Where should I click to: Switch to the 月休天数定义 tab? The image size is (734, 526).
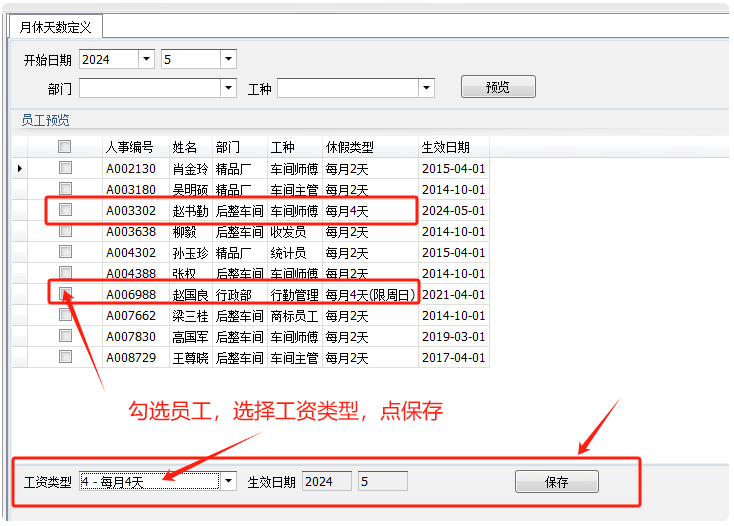pyautogui.click(x=56, y=27)
